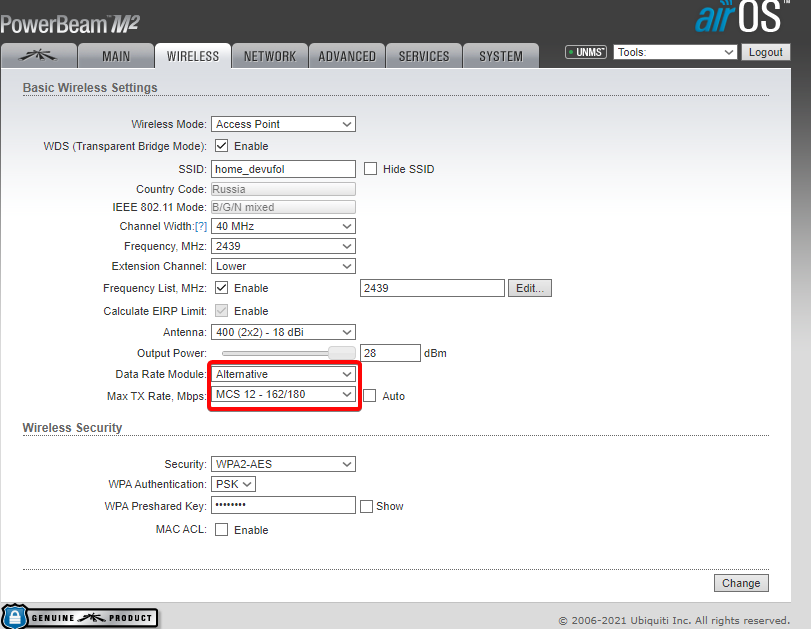Click the Logout button
The image size is (811, 629).
(x=765, y=52)
